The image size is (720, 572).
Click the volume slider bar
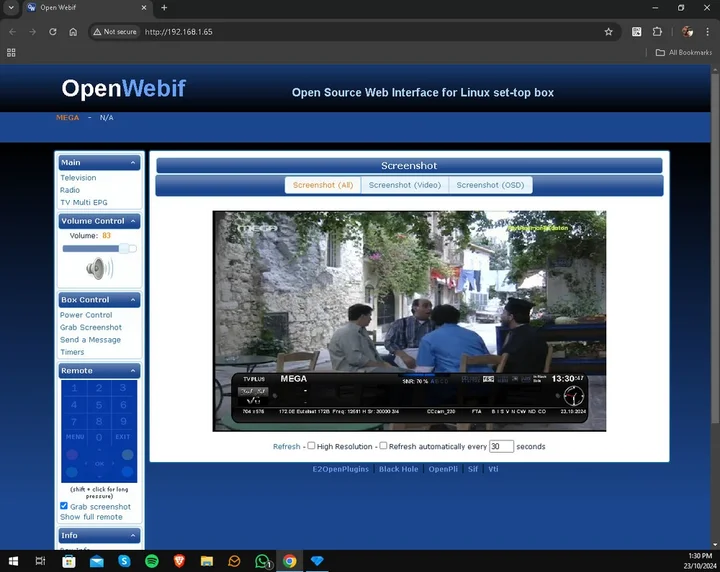95,248
